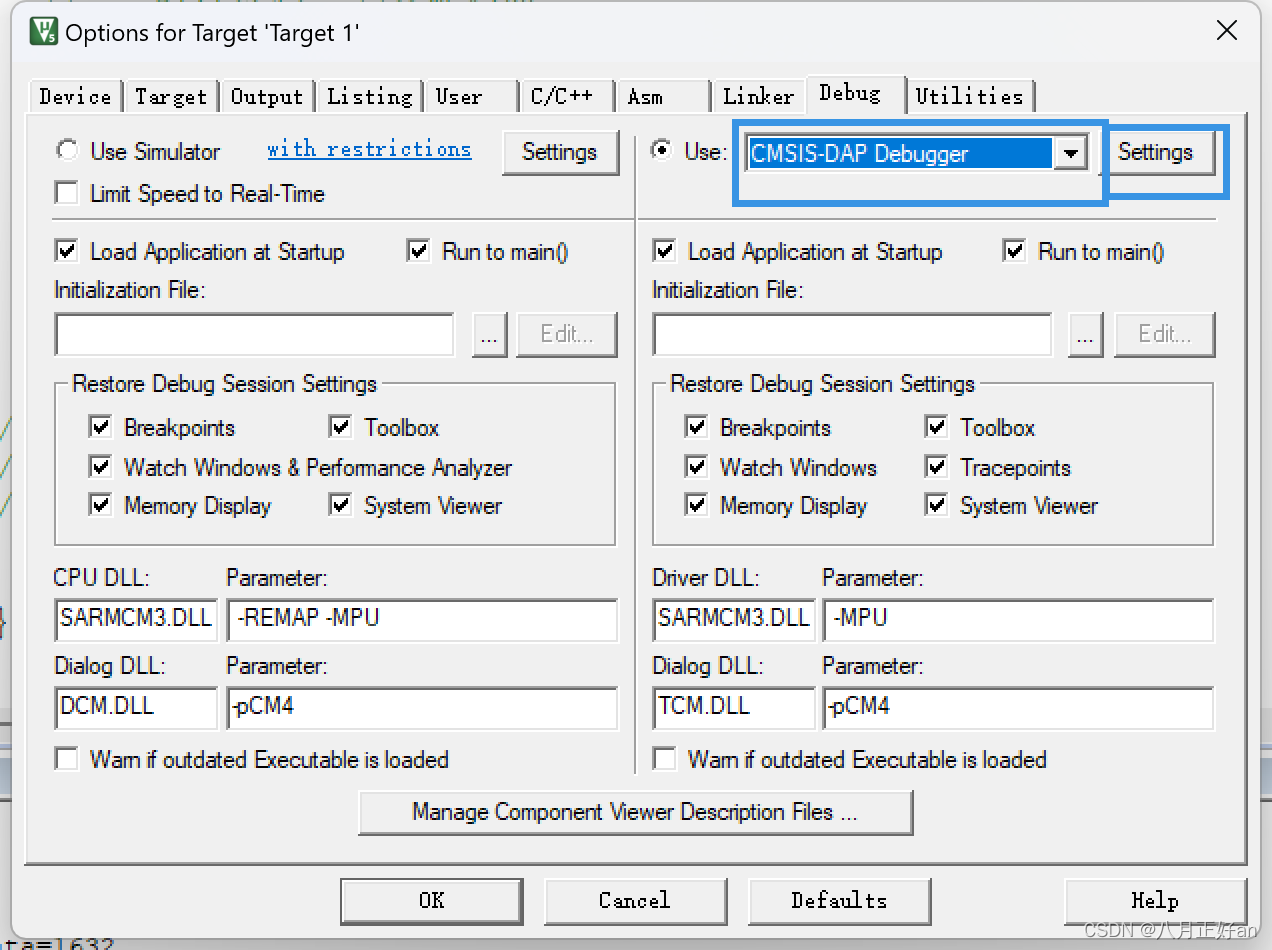Browse for debugger initialization file
Viewport: 1272px width, 950px height.
[x=1086, y=334]
